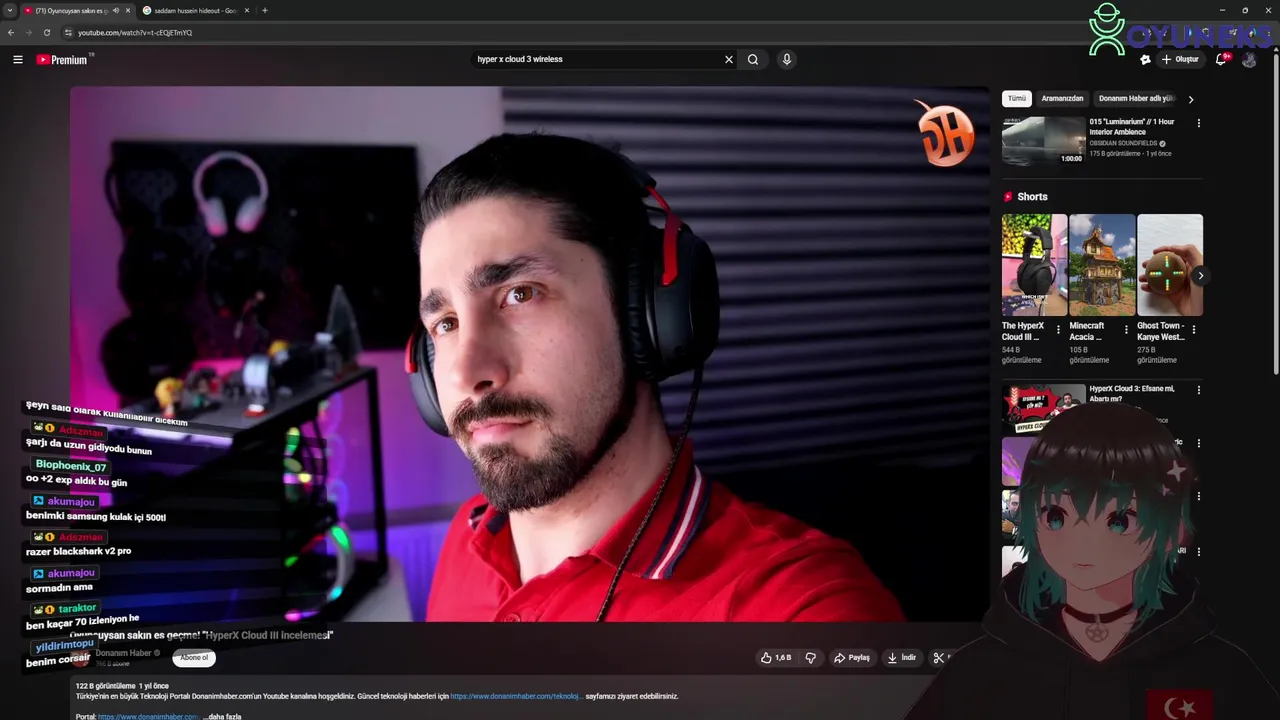Click the video title HyperX Cloud III incelemesi
This screenshot has height=720, width=1280.
[x=201, y=635]
